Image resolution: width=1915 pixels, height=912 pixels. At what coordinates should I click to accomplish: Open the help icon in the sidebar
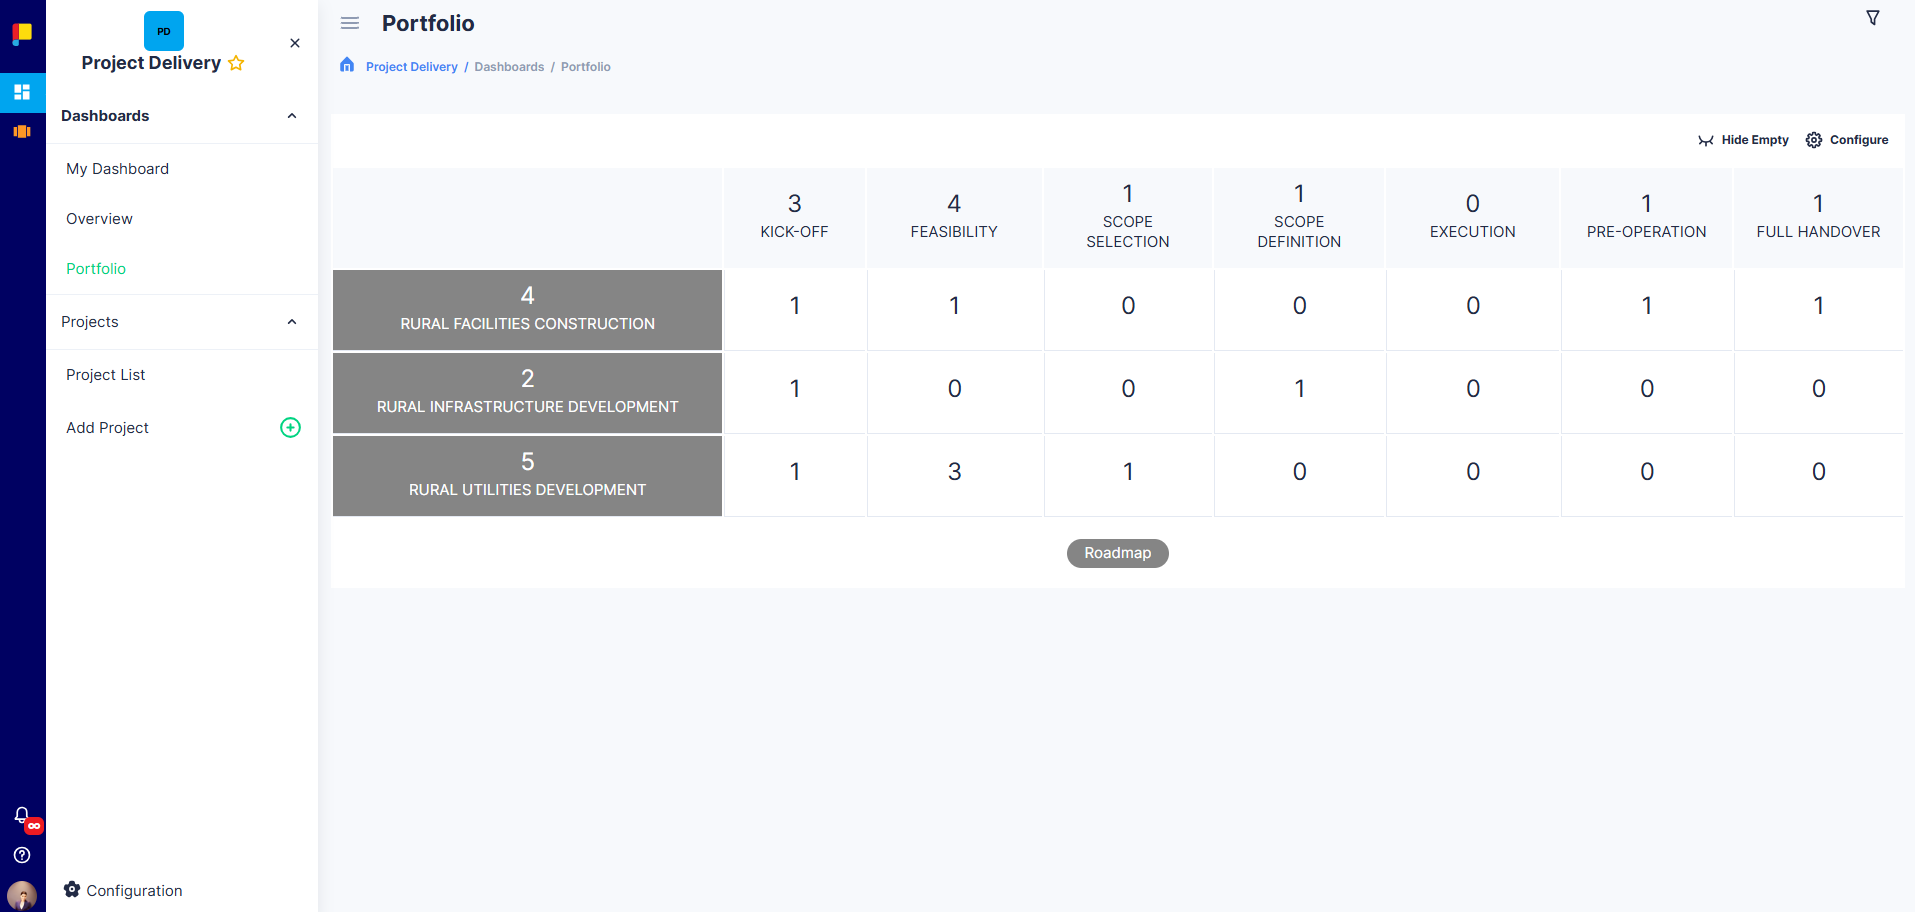(x=20, y=855)
